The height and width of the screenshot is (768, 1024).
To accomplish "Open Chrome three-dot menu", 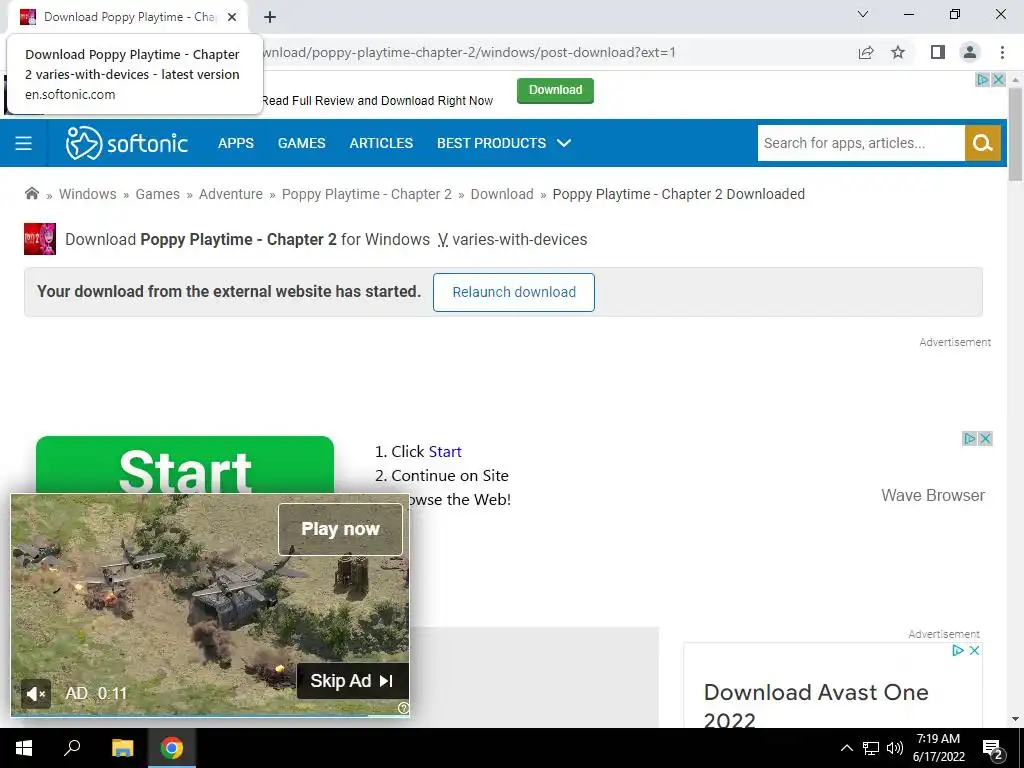I will click(x=1002, y=52).
